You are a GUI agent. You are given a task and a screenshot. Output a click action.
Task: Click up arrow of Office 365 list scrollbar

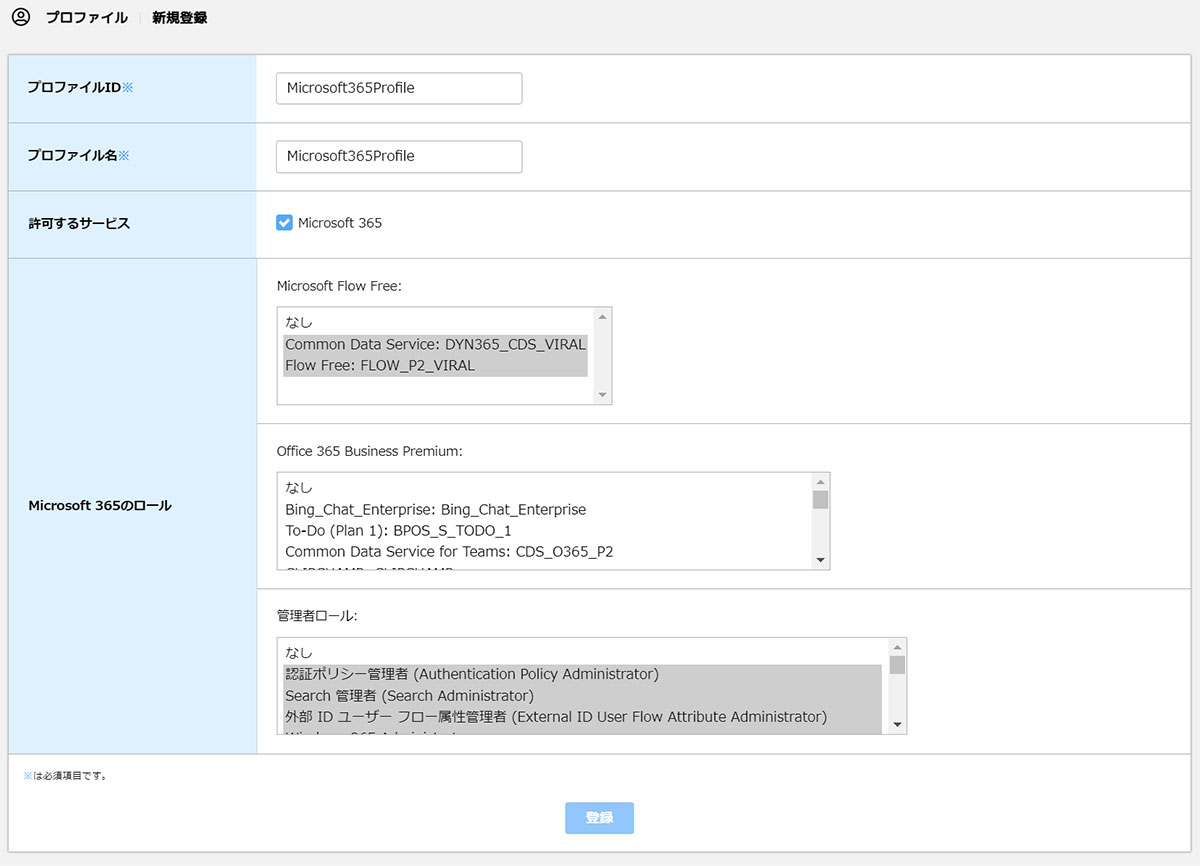click(x=820, y=482)
